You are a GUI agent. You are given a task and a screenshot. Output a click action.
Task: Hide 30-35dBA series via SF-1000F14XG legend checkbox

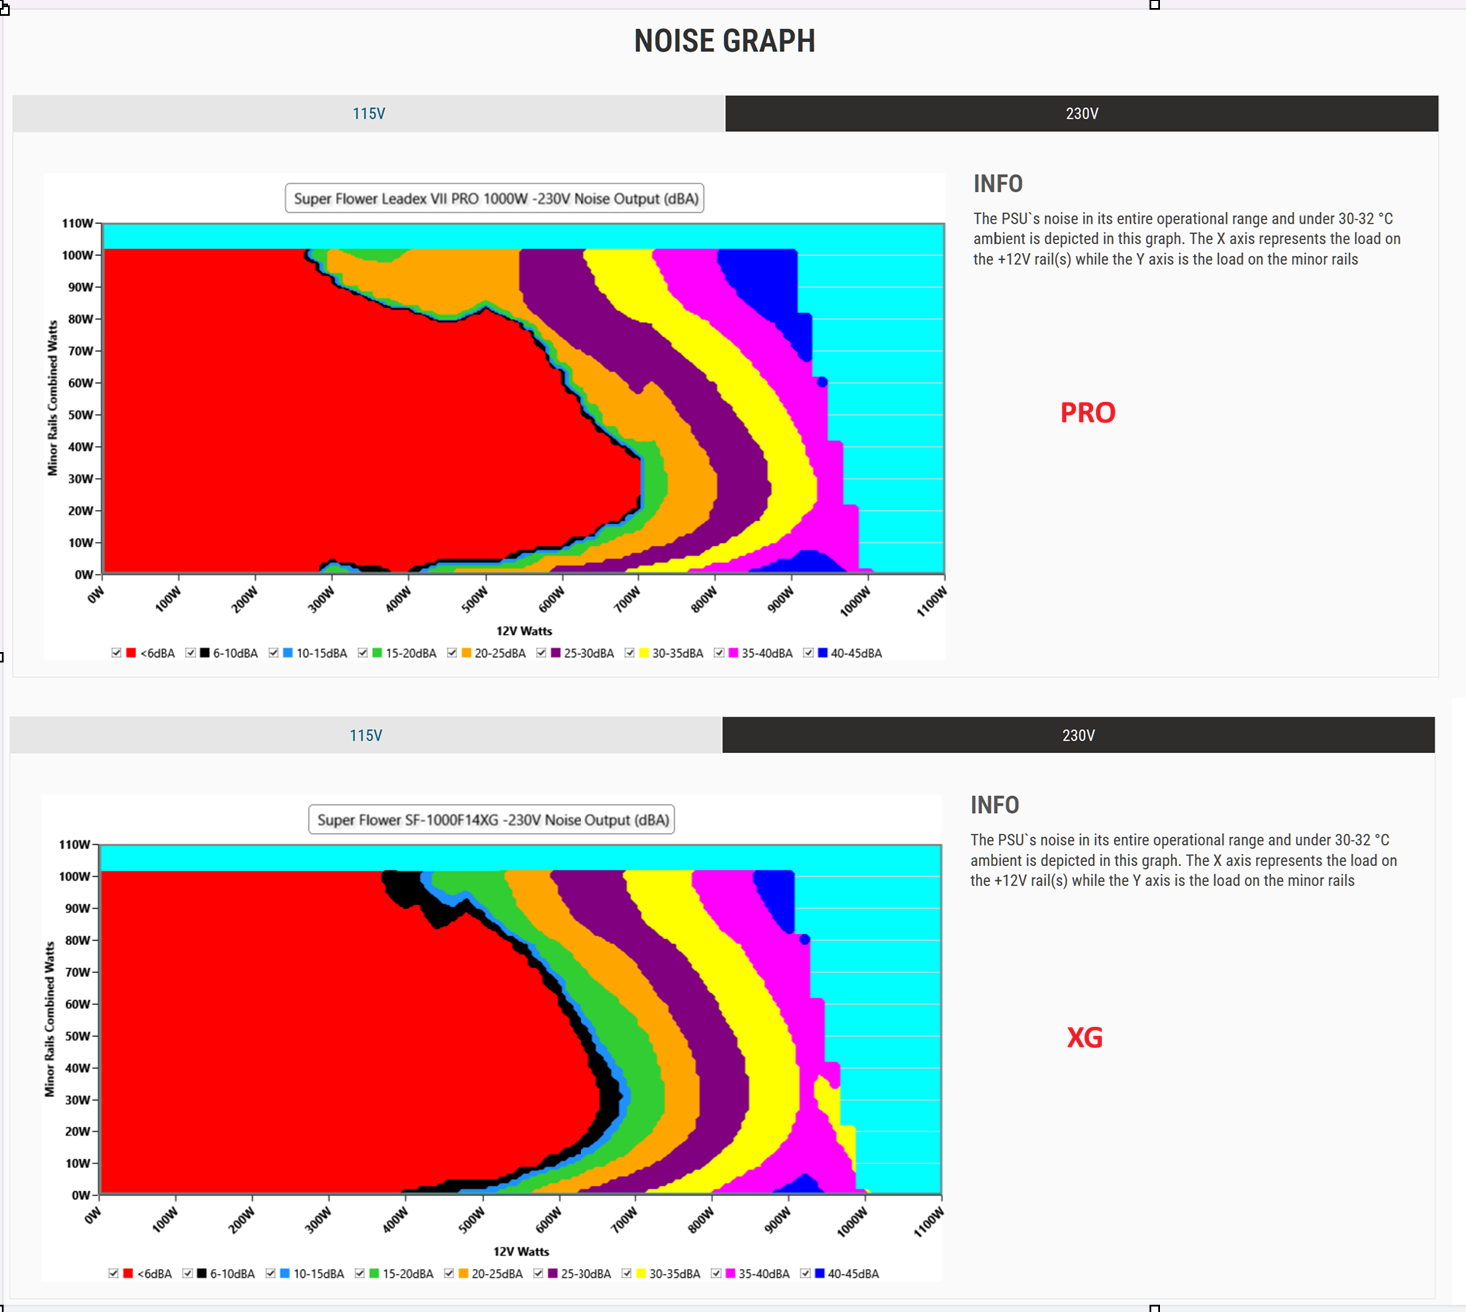pos(627,1274)
